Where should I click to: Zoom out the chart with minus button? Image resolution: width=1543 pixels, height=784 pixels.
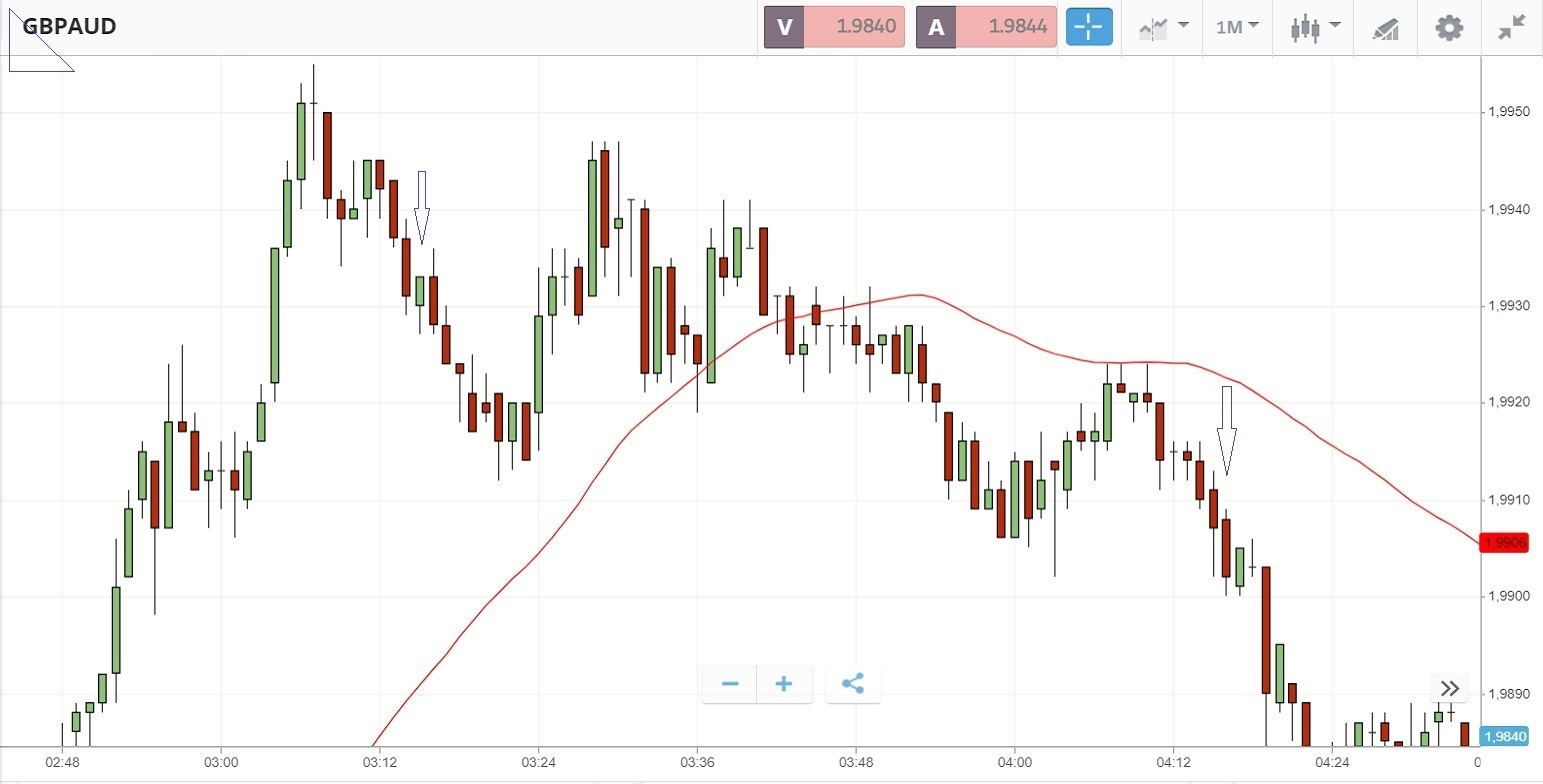(x=730, y=684)
